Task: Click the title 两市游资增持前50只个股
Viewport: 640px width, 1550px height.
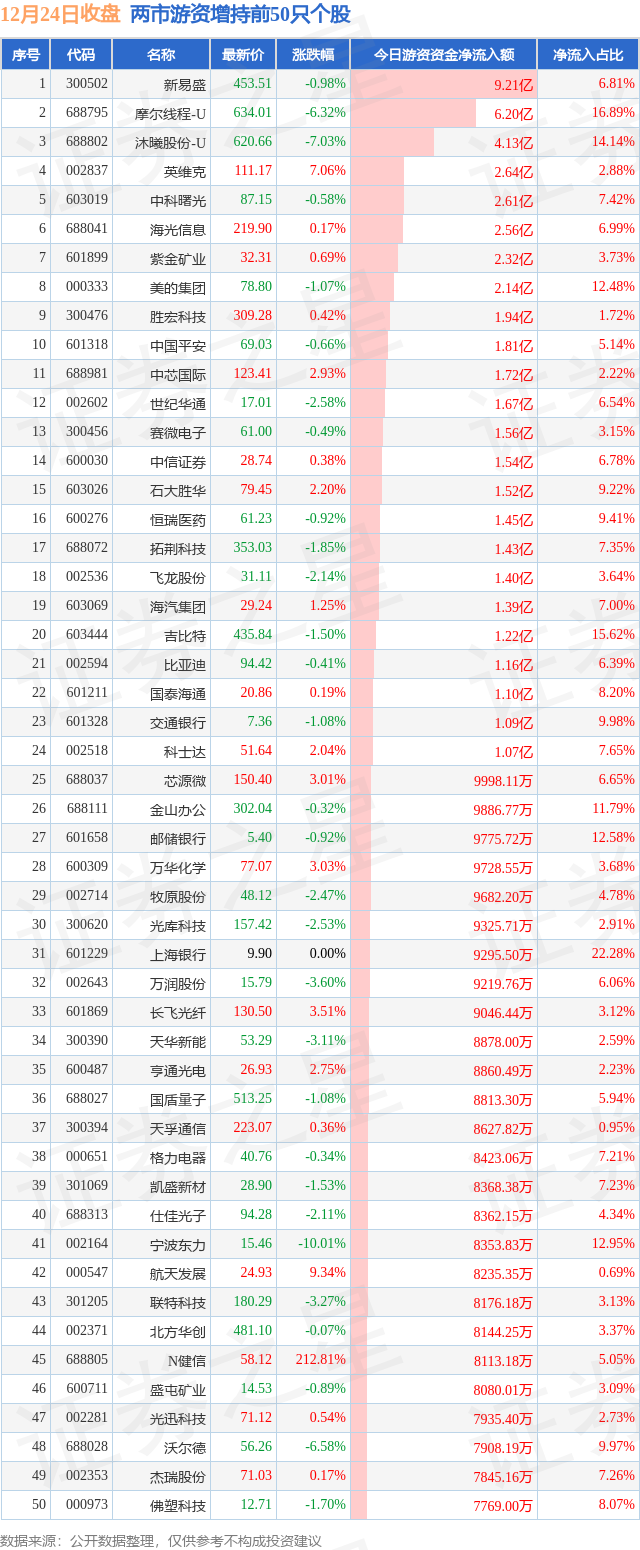Action: pos(241,15)
